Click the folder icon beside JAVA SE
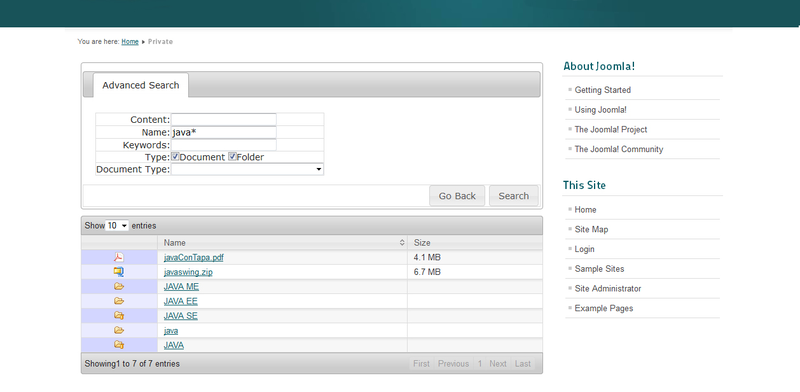Screen dimensions: 800x392 119,315
